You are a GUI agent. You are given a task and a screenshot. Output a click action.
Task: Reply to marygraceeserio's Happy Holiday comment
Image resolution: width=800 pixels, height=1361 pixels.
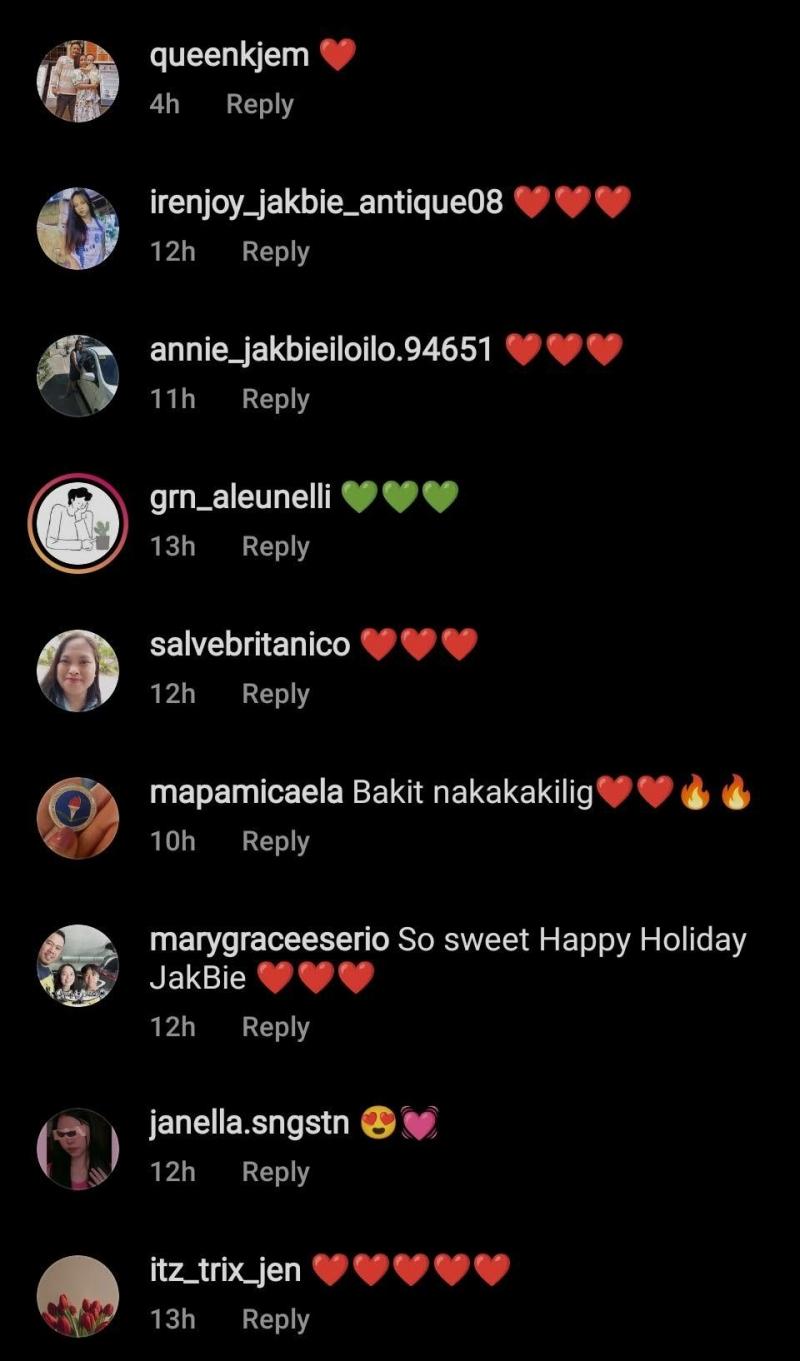tap(275, 1027)
